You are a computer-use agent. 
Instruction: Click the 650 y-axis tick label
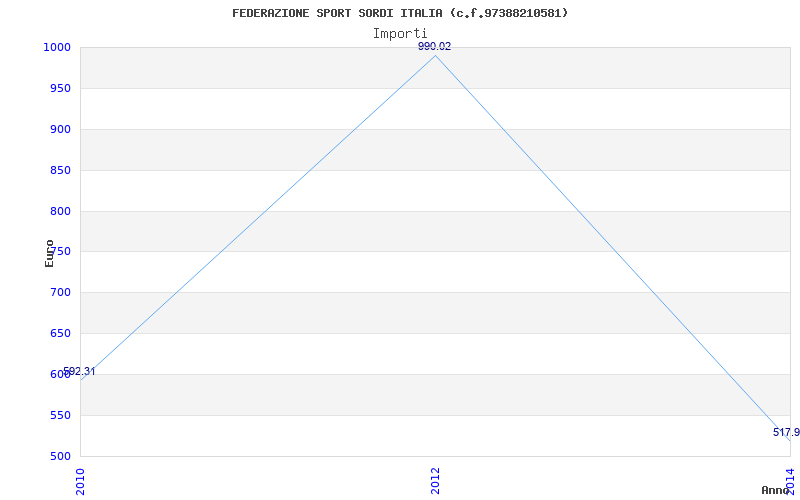tap(60, 334)
